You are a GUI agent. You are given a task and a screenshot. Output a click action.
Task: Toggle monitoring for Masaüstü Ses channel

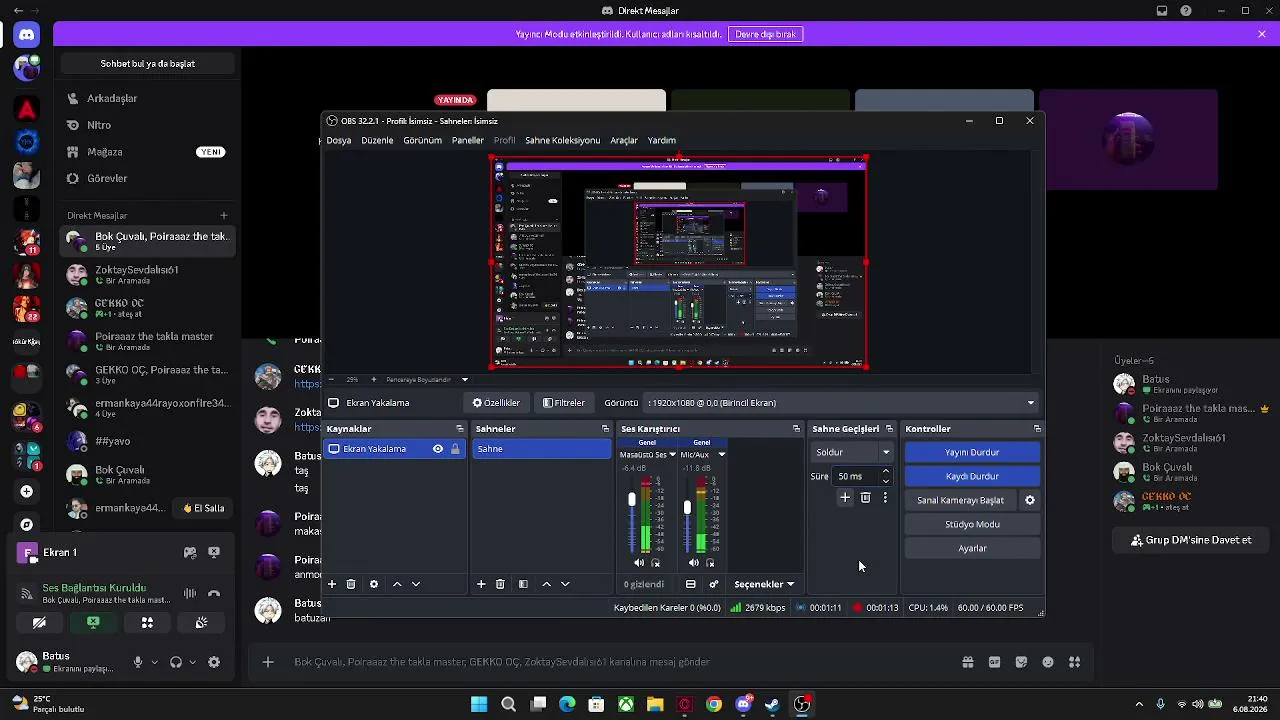(656, 563)
